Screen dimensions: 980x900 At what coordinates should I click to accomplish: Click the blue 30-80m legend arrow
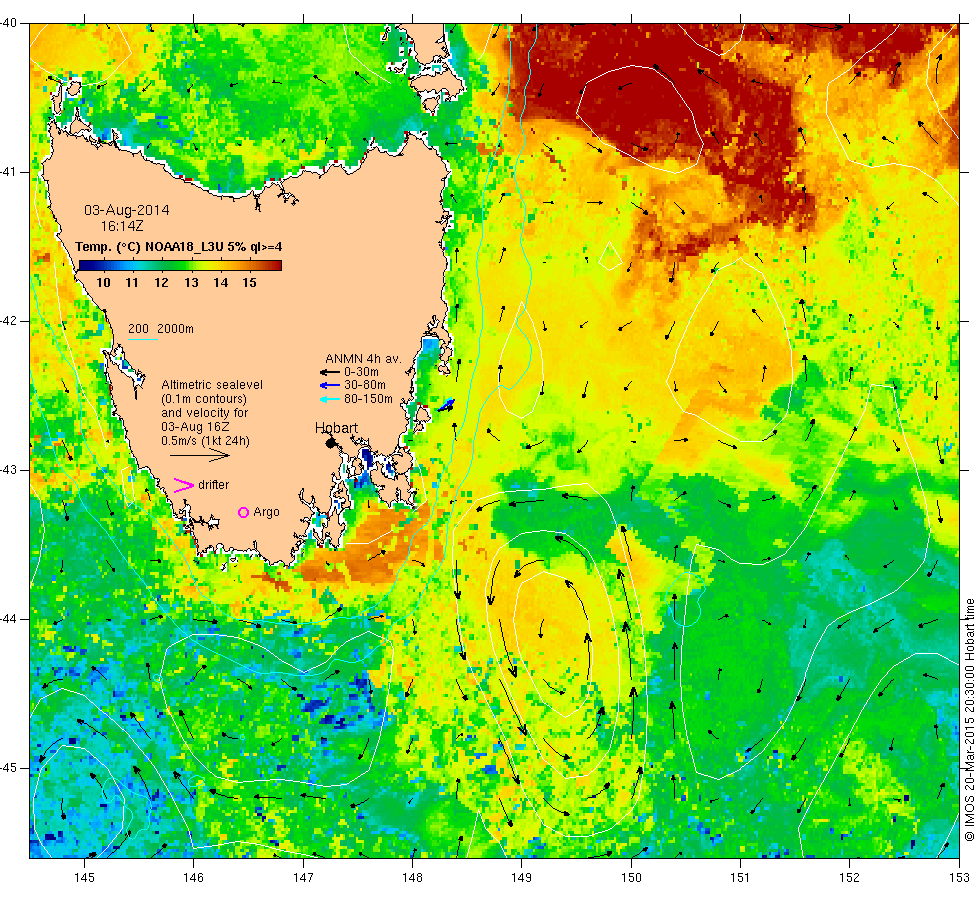click(x=330, y=385)
